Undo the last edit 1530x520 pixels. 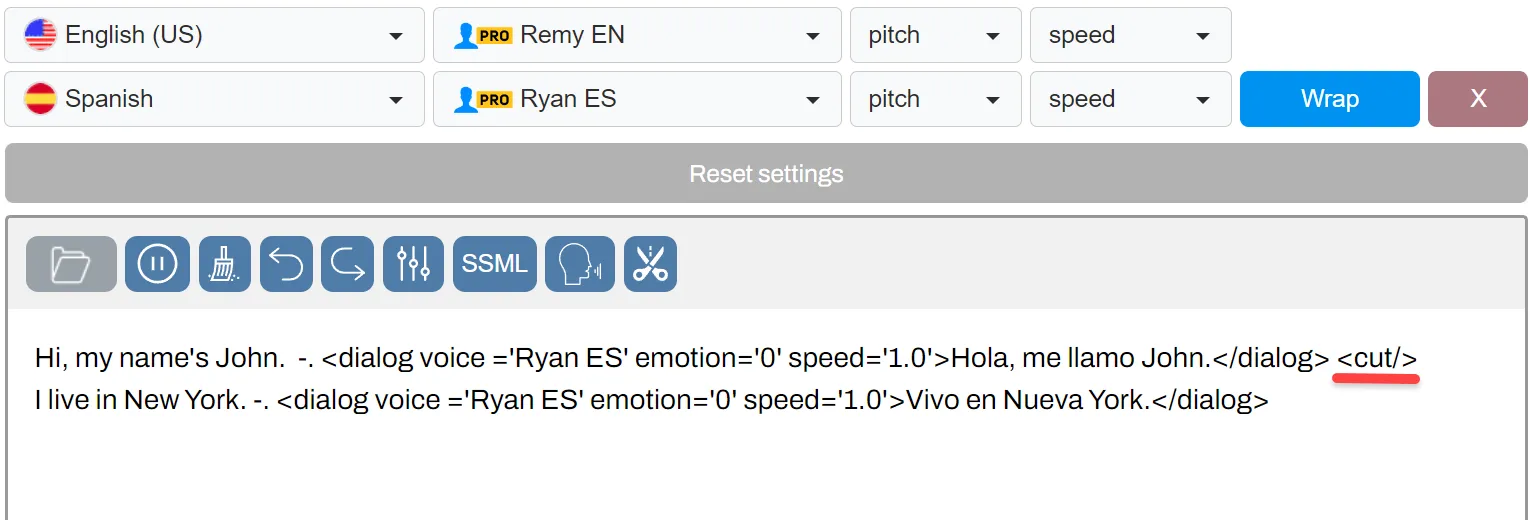coord(286,264)
